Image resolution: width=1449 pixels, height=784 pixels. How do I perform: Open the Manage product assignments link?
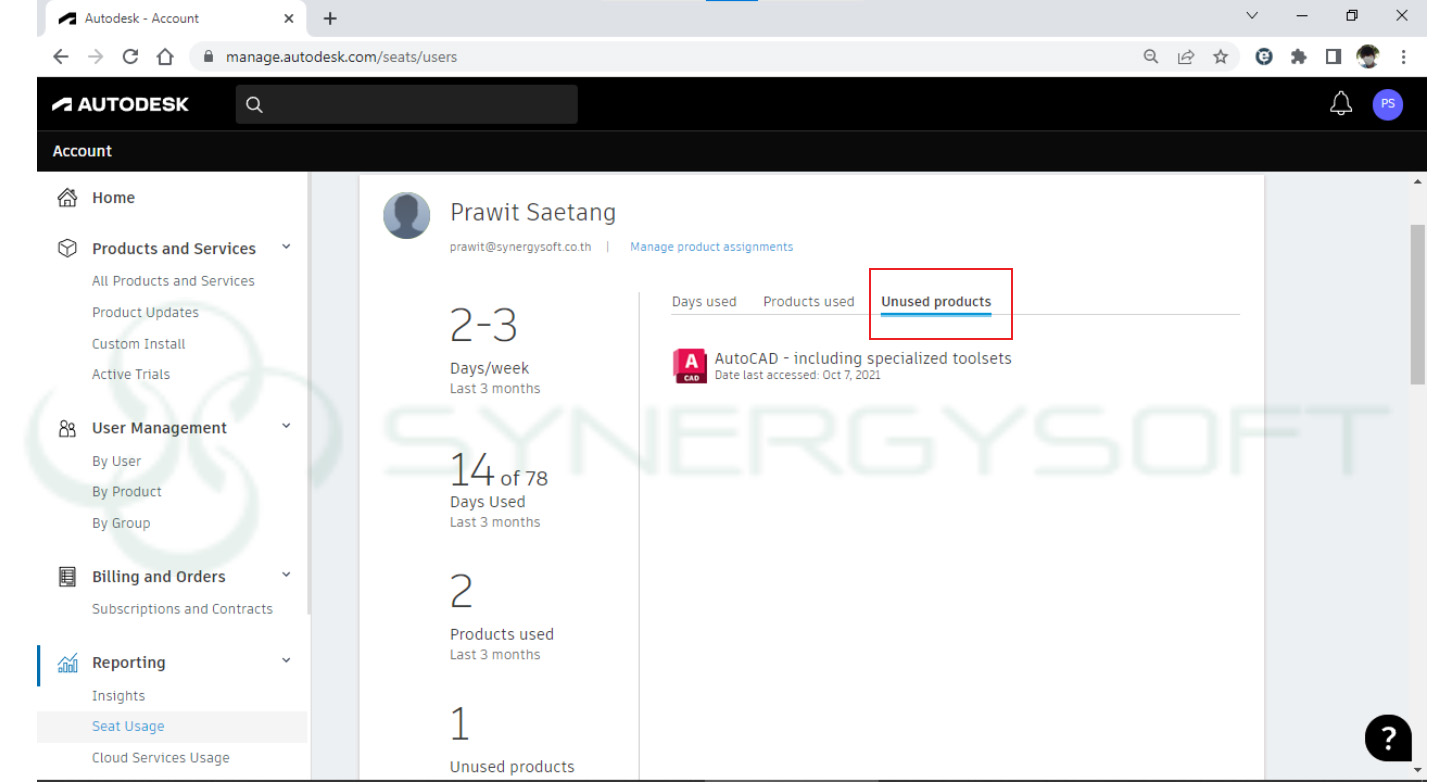click(711, 246)
